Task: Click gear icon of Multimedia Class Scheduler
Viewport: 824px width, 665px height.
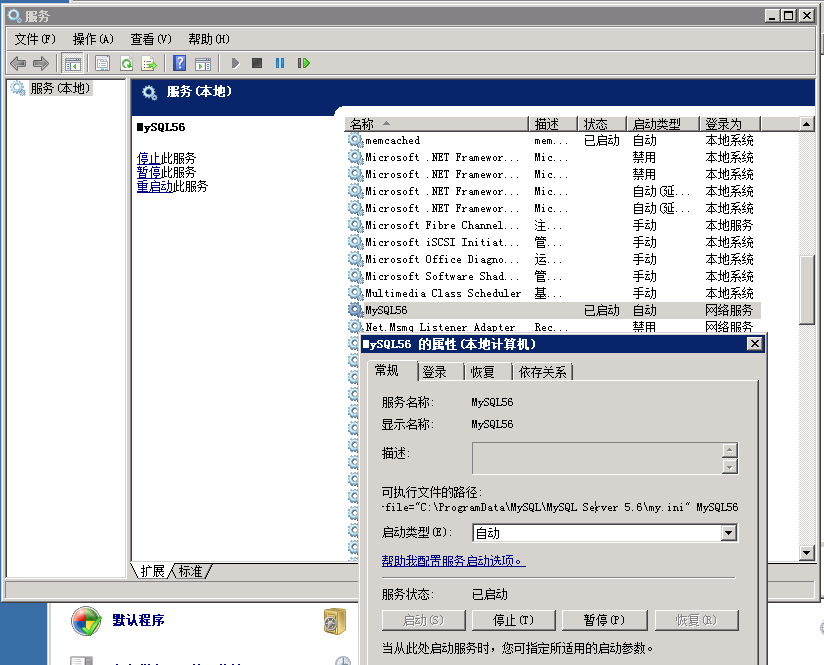Action: click(355, 293)
